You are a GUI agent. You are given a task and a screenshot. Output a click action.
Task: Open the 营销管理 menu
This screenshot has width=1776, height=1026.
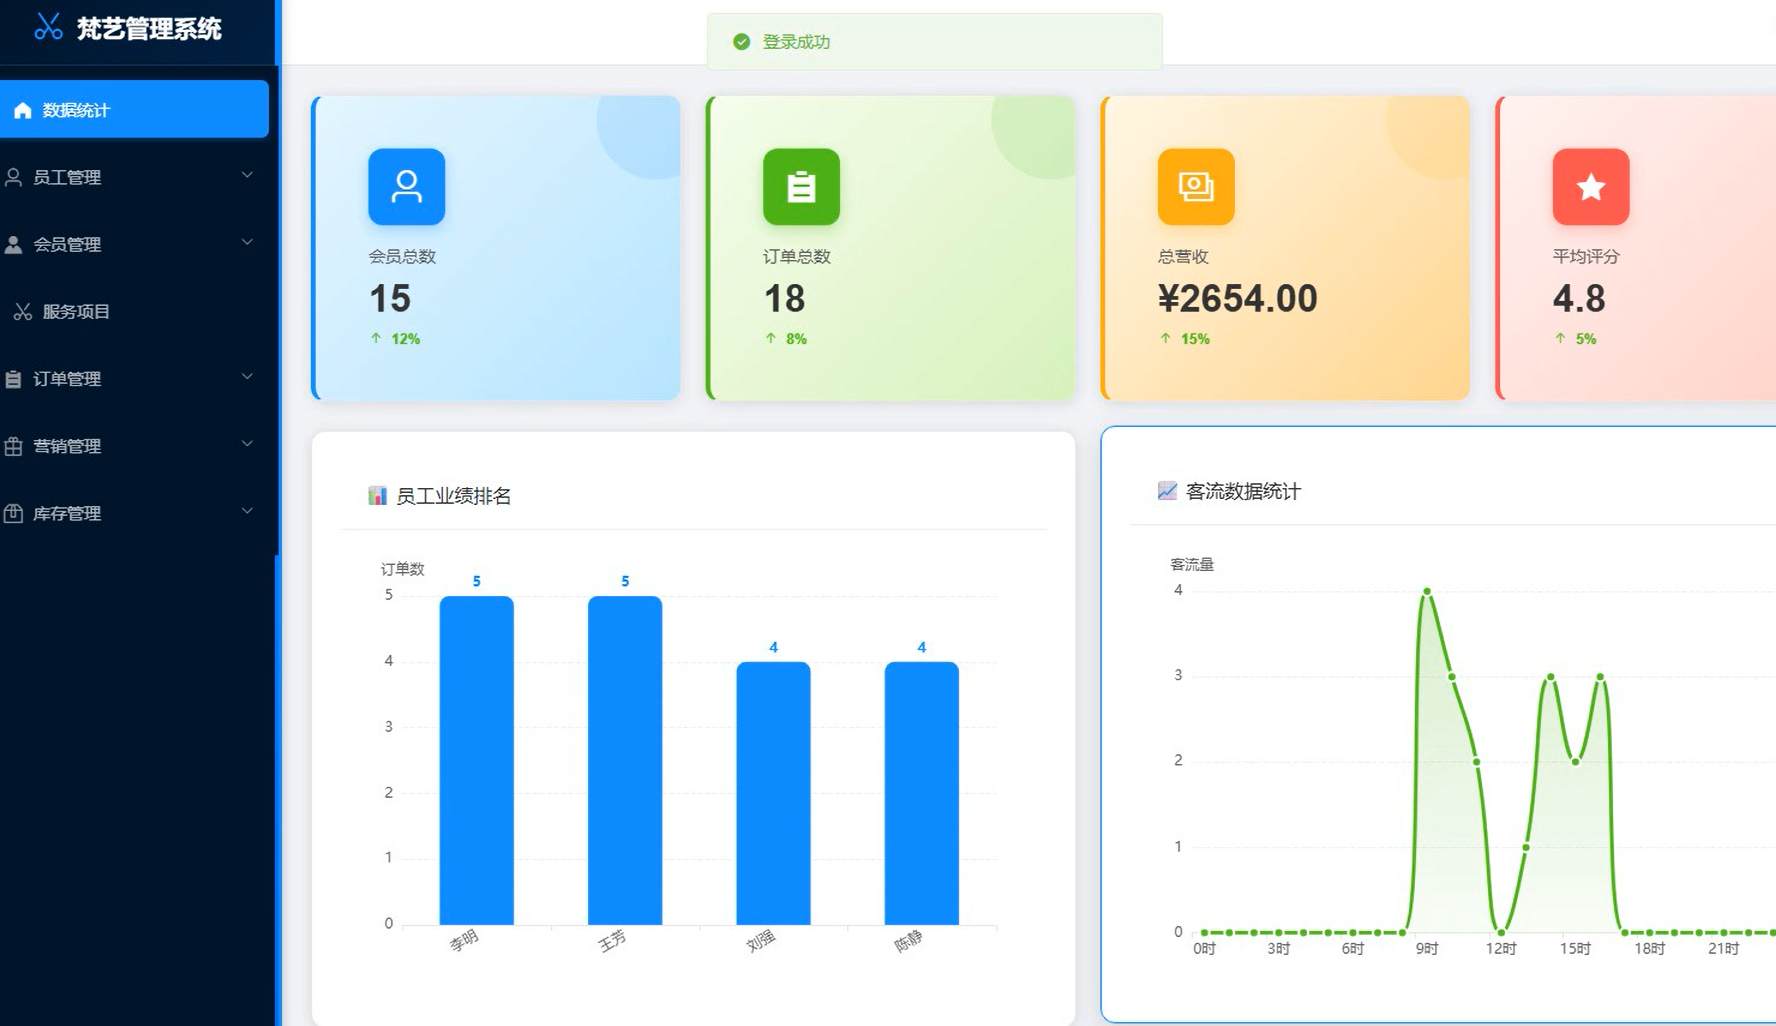pos(134,445)
